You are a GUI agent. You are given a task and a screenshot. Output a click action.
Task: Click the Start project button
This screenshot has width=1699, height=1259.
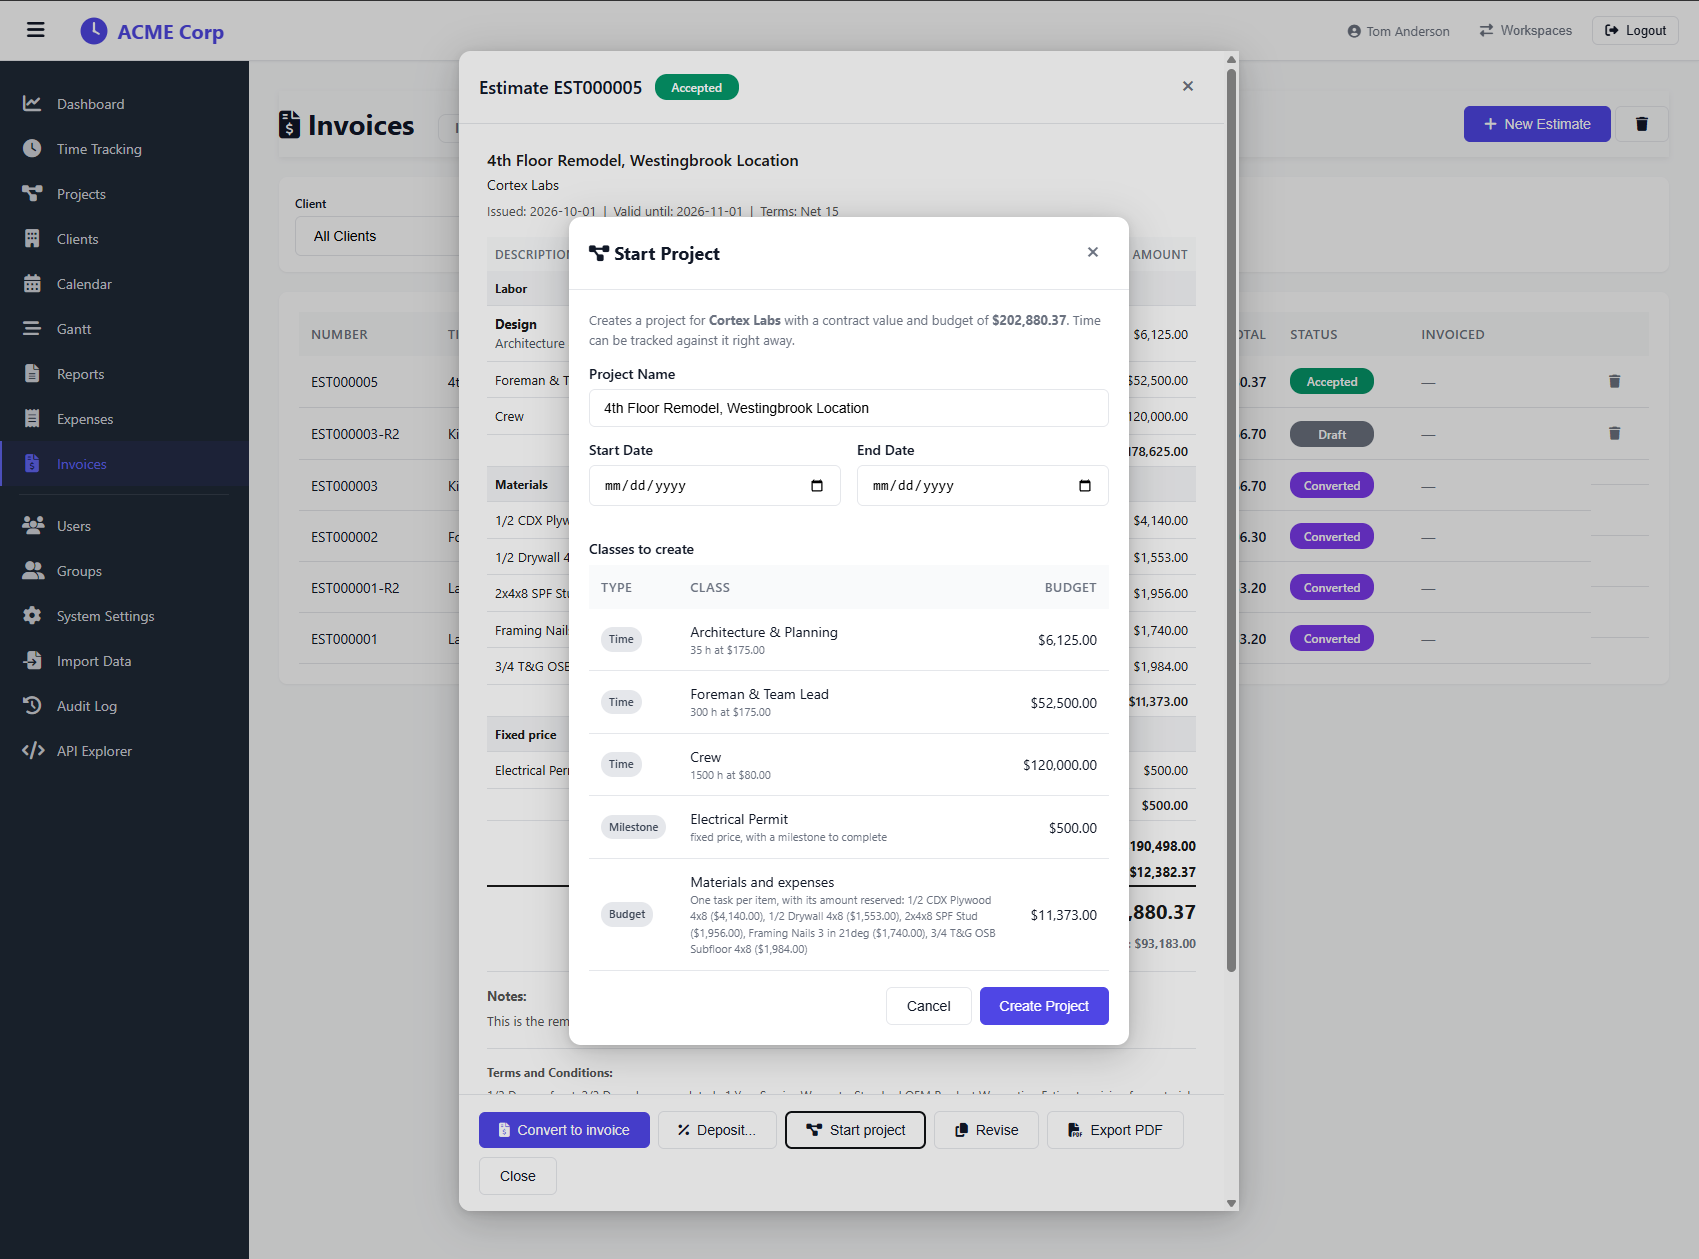855,1130
